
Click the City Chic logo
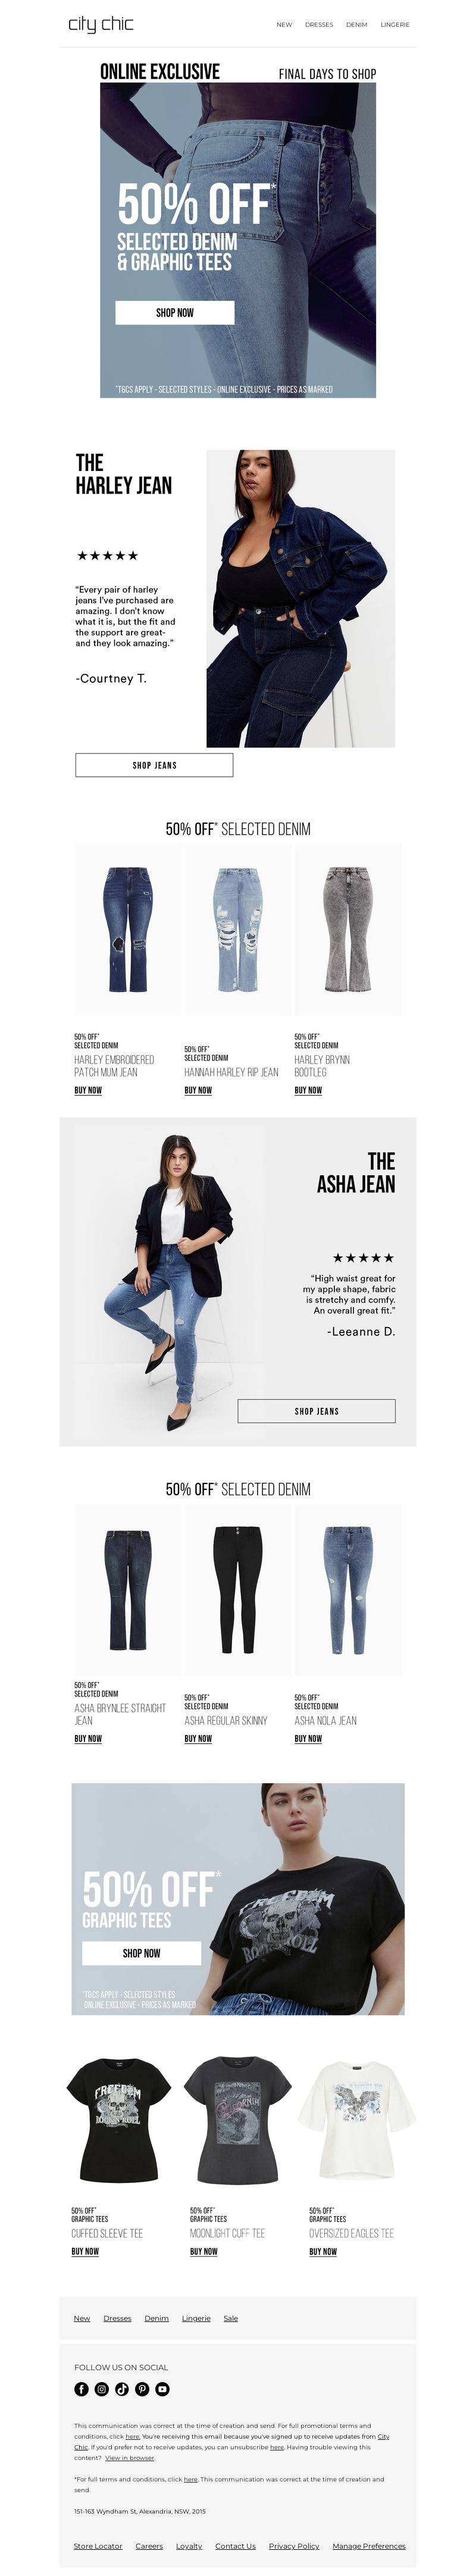coord(100,24)
